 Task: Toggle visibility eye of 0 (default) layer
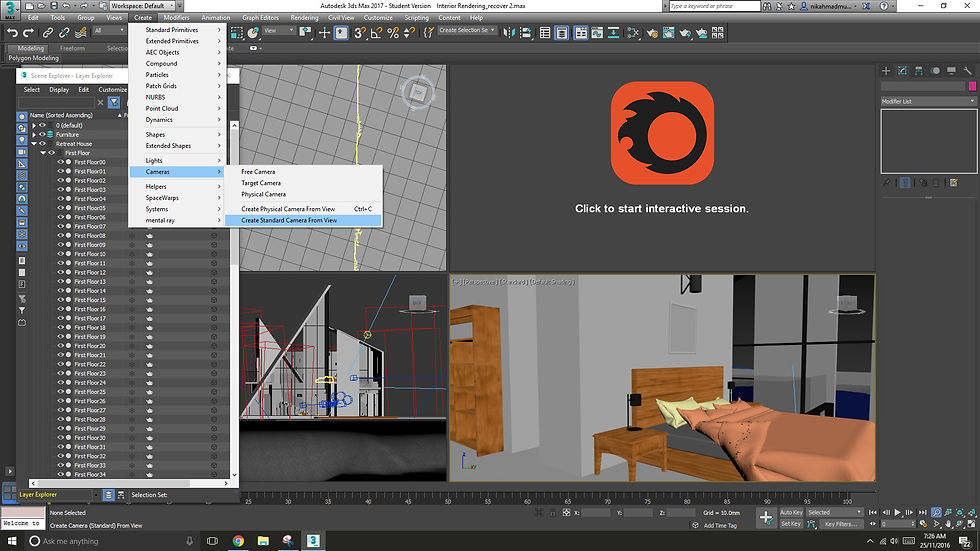tap(42, 125)
